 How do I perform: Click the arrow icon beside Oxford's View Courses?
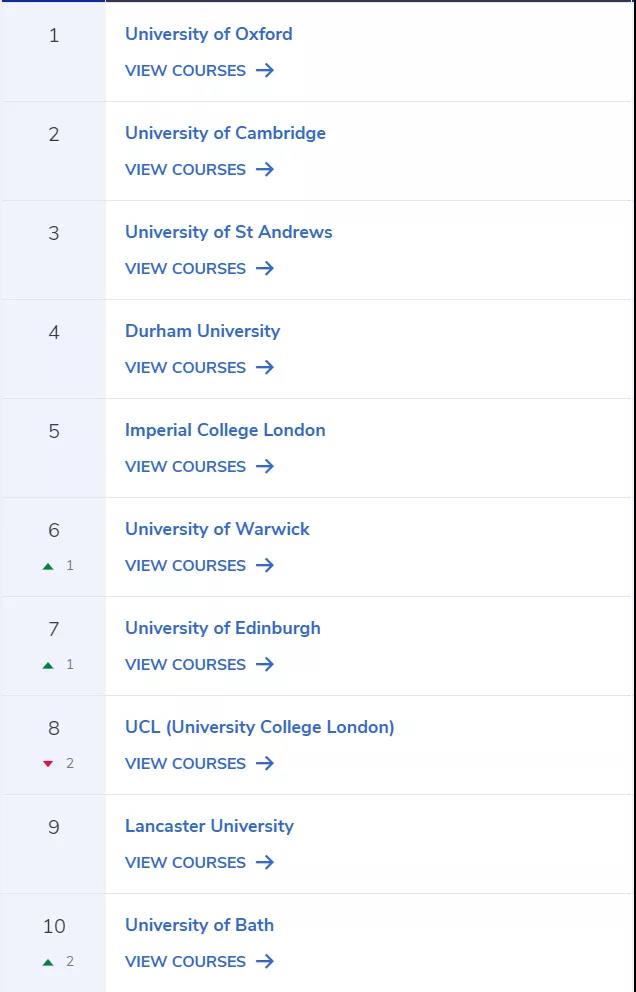click(265, 70)
